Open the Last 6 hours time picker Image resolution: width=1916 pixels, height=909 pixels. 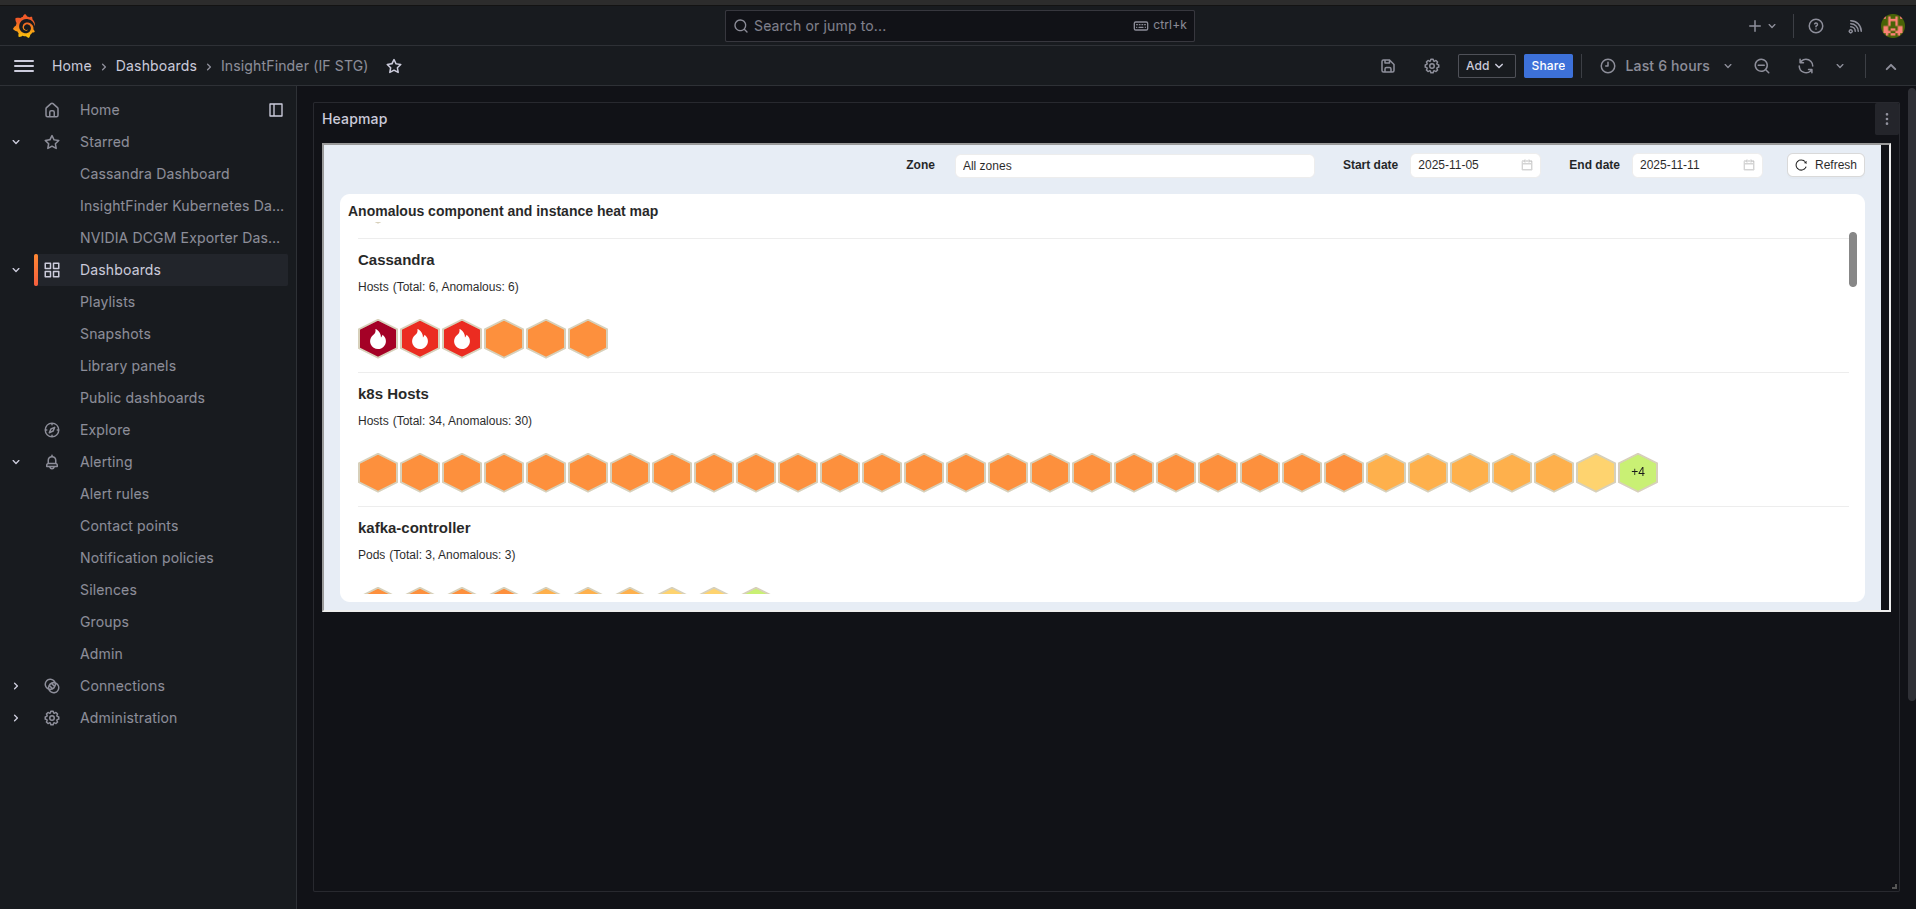1666,66
